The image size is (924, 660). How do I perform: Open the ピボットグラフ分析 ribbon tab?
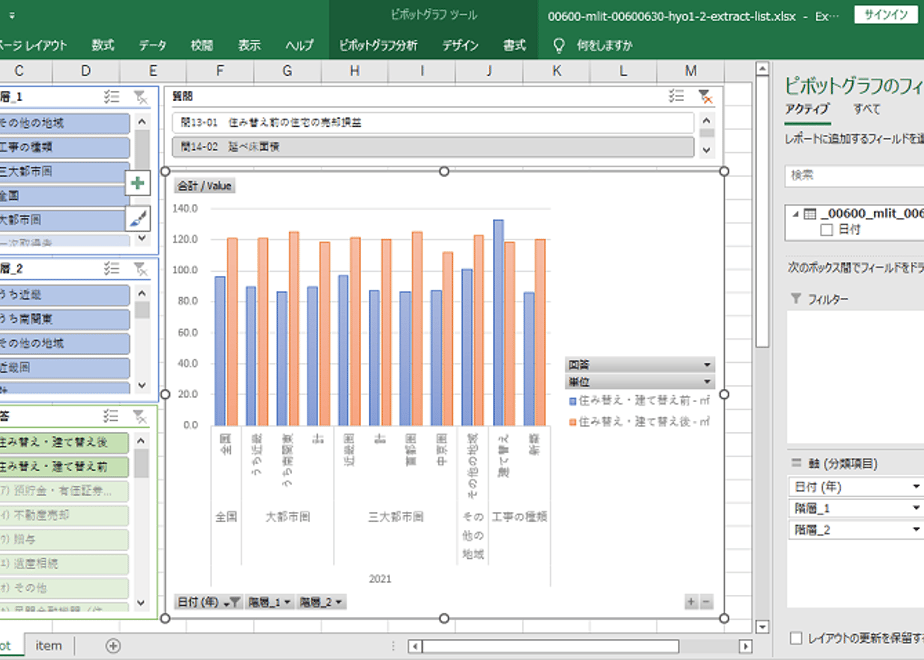378,45
